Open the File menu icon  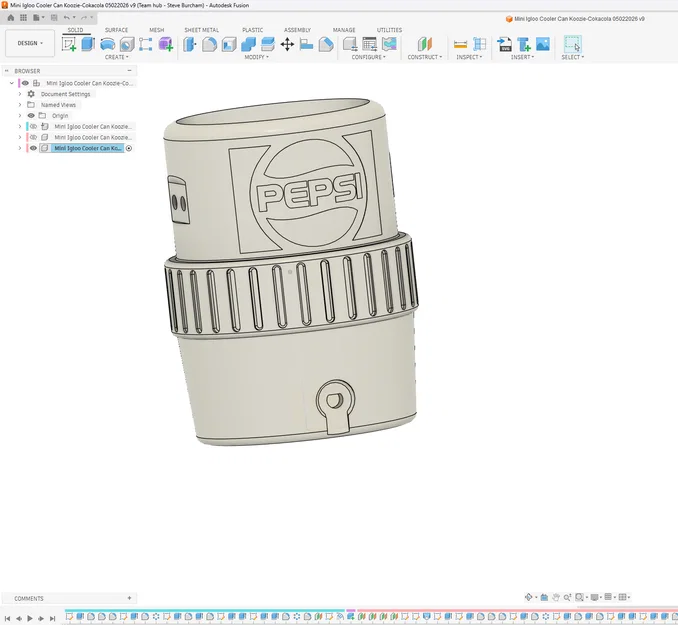pyautogui.click(x=37, y=18)
